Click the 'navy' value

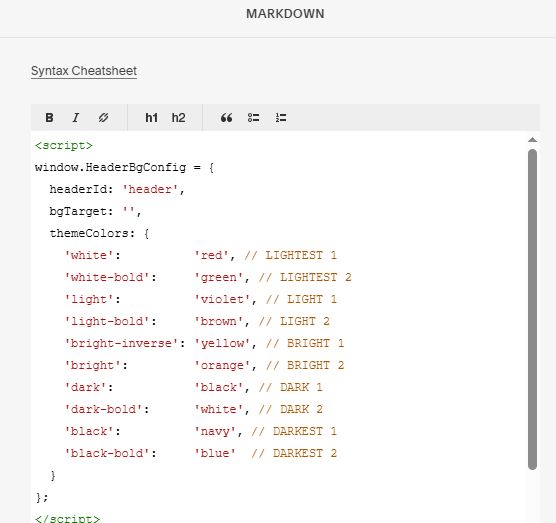click(x=215, y=431)
